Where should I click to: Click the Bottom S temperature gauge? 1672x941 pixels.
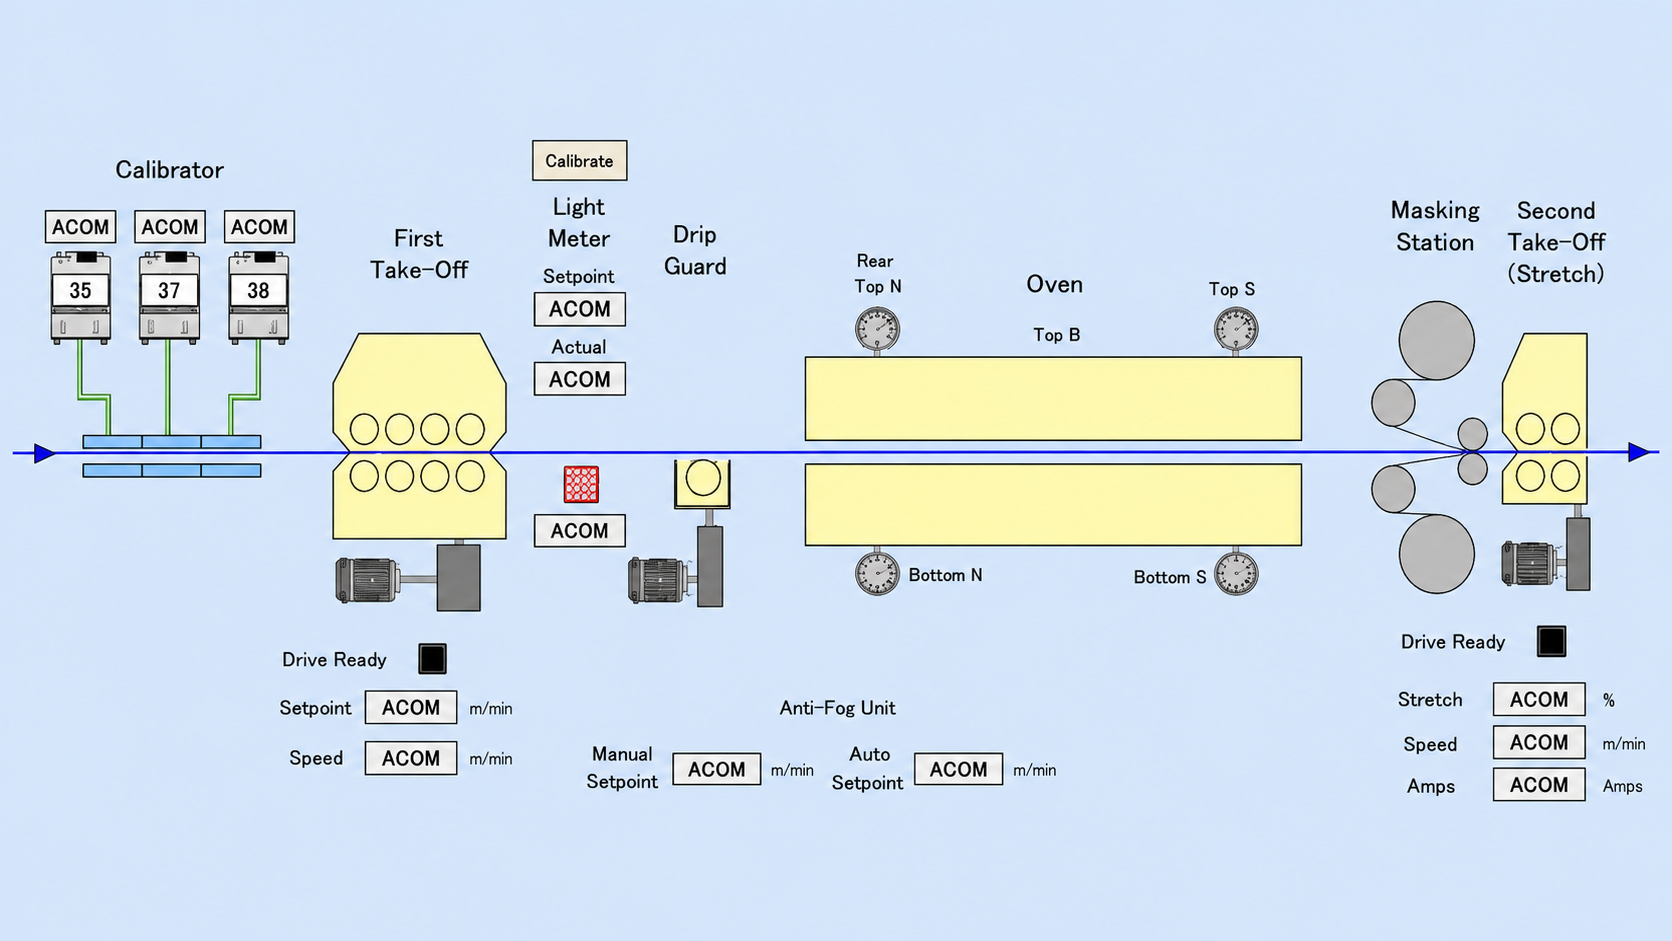[x=1236, y=574]
